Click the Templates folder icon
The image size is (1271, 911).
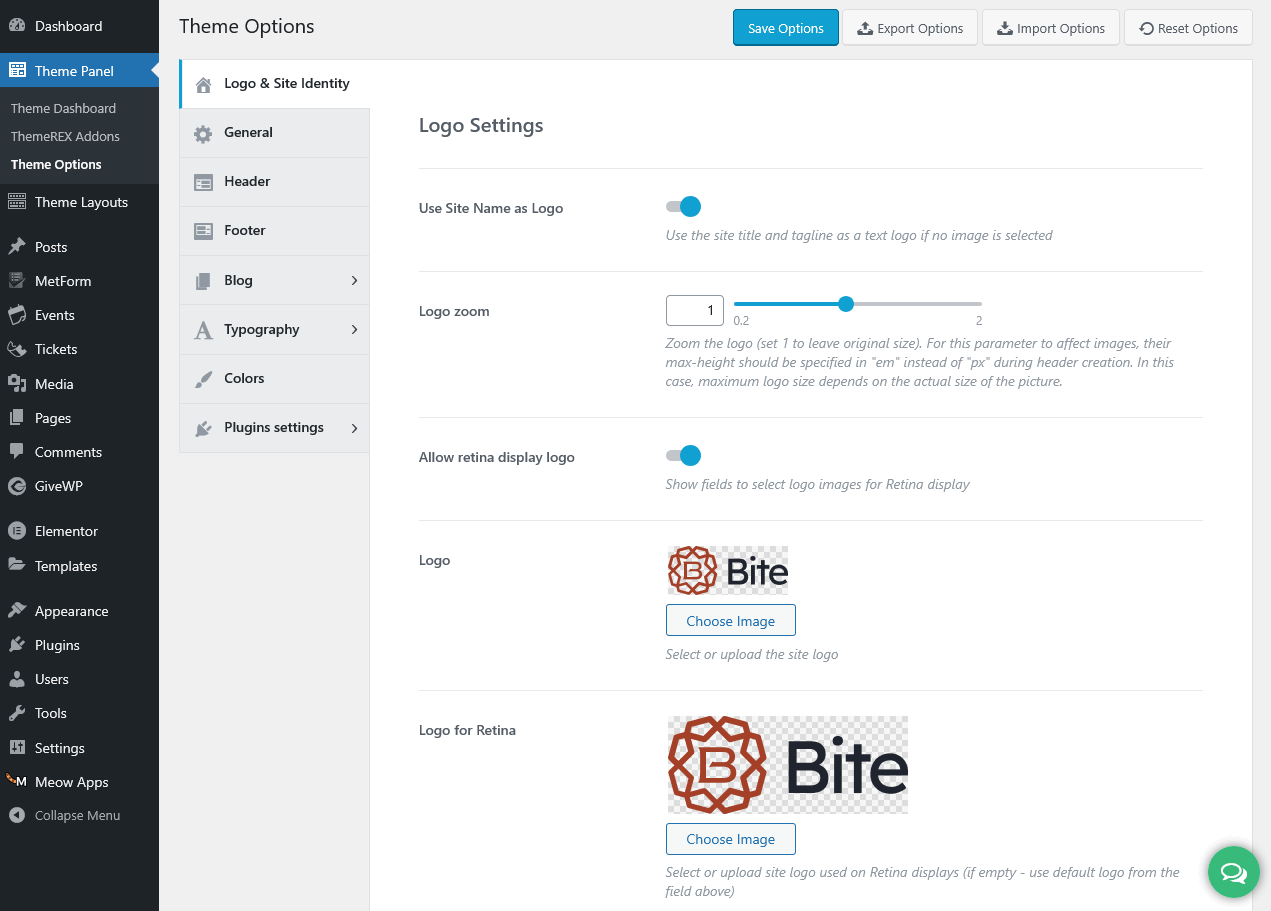pyautogui.click(x=17, y=566)
